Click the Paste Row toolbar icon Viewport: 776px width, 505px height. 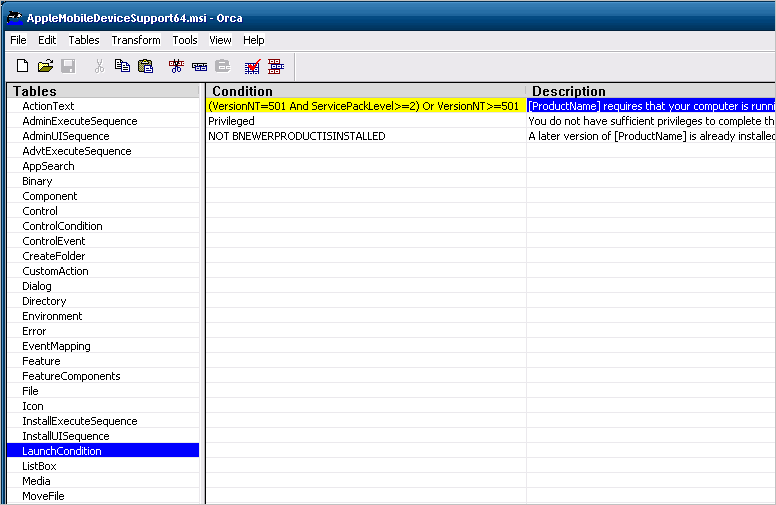point(223,66)
